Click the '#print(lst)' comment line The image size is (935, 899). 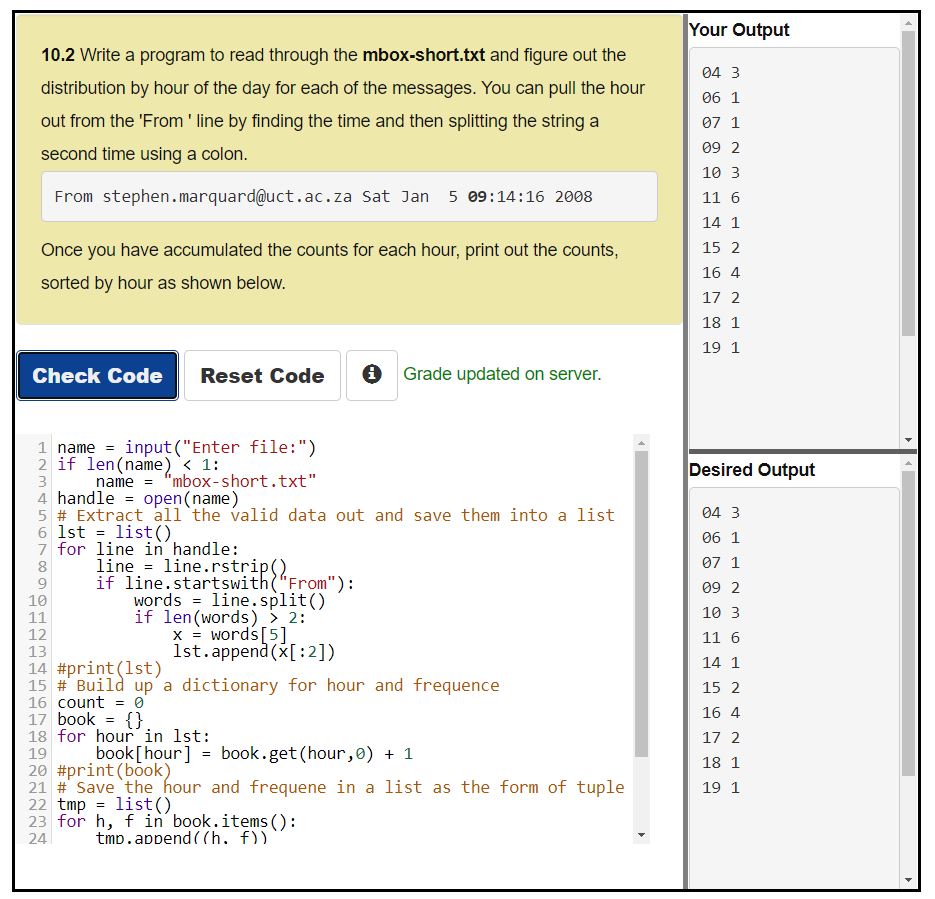click(x=110, y=668)
